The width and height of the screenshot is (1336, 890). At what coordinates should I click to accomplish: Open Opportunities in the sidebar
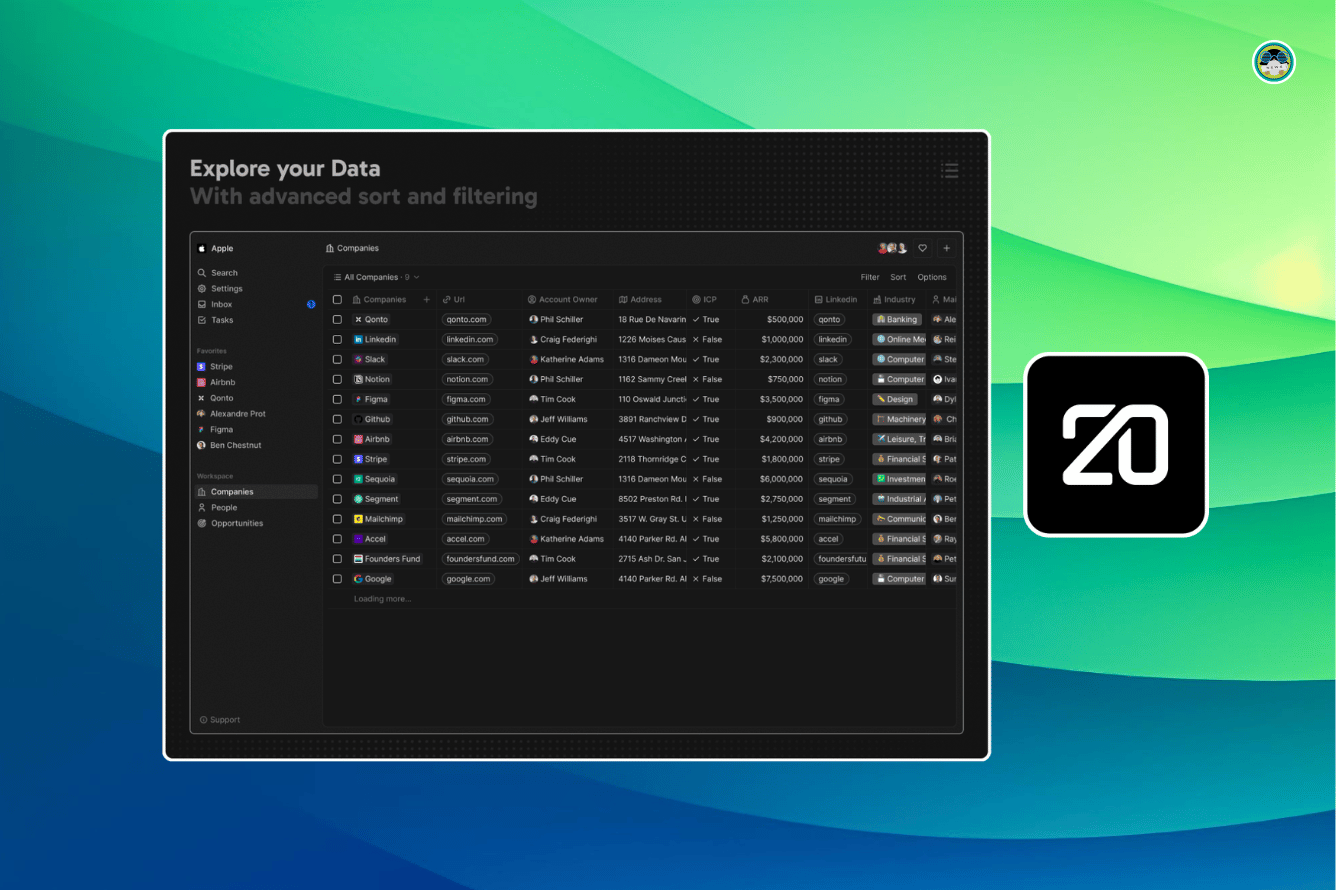click(237, 523)
